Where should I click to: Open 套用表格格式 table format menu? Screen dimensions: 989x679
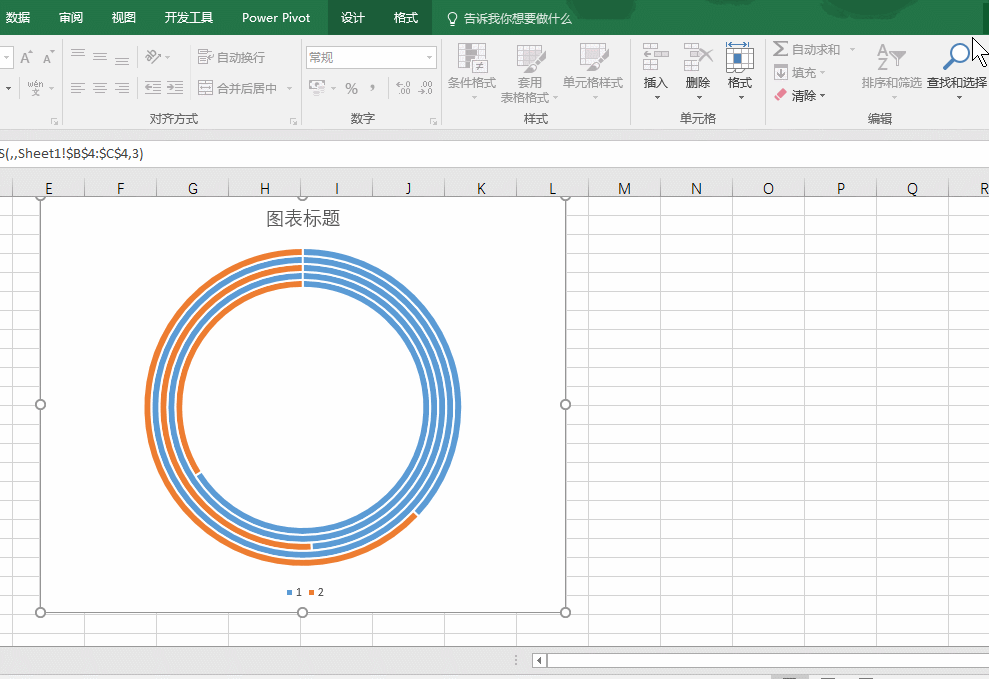[x=529, y=72]
